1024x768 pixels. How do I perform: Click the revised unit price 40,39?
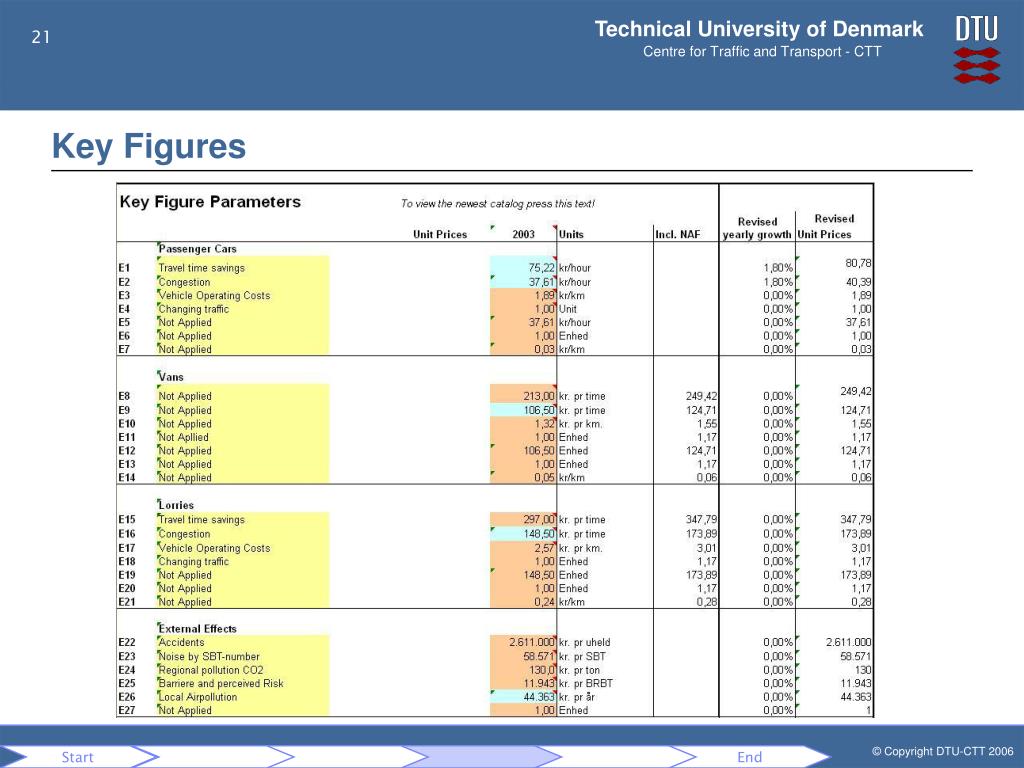pyautogui.click(x=858, y=282)
